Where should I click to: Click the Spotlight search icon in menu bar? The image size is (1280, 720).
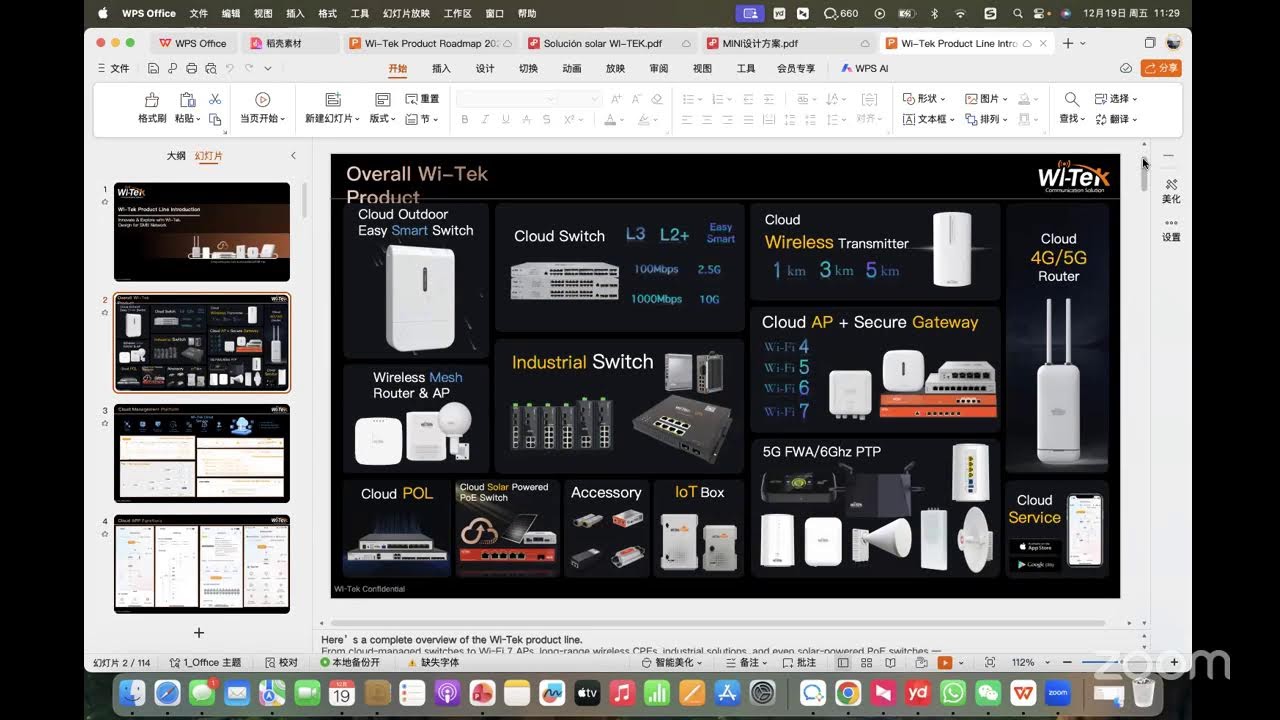click(1017, 14)
